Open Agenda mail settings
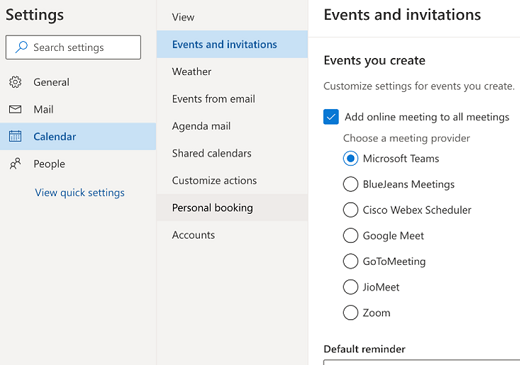The height and width of the screenshot is (365, 520). tap(232, 126)
